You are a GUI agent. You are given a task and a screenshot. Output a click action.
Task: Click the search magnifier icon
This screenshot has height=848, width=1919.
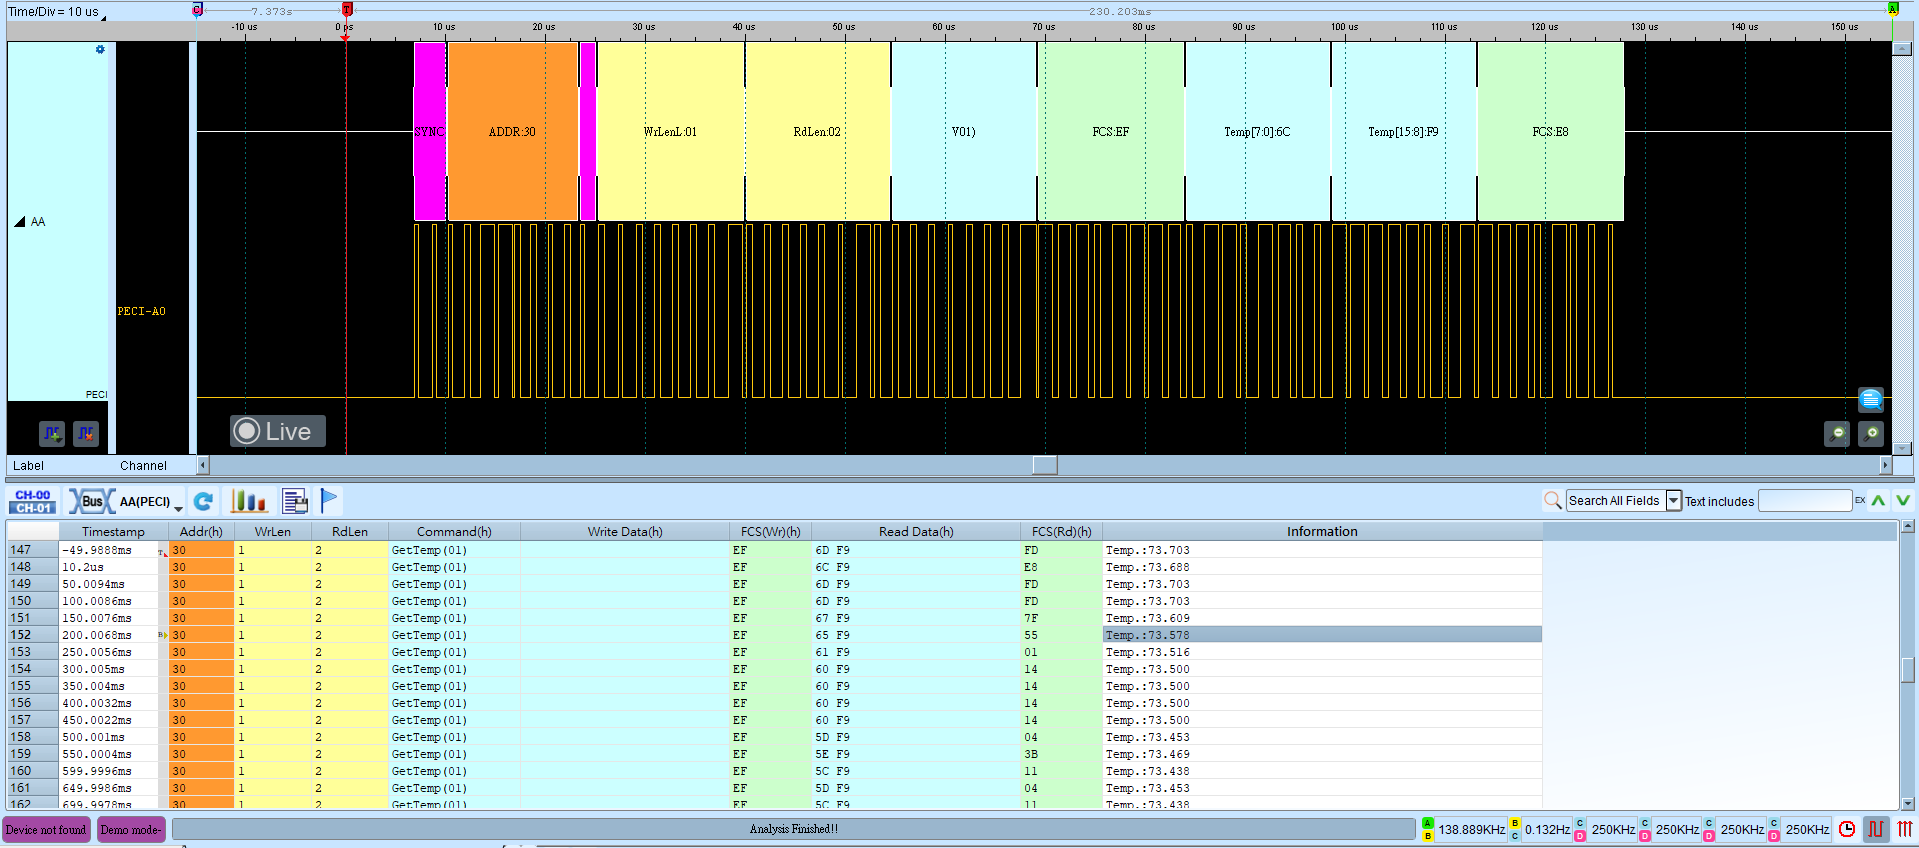pyautogui.click(x=1552, y=500)
